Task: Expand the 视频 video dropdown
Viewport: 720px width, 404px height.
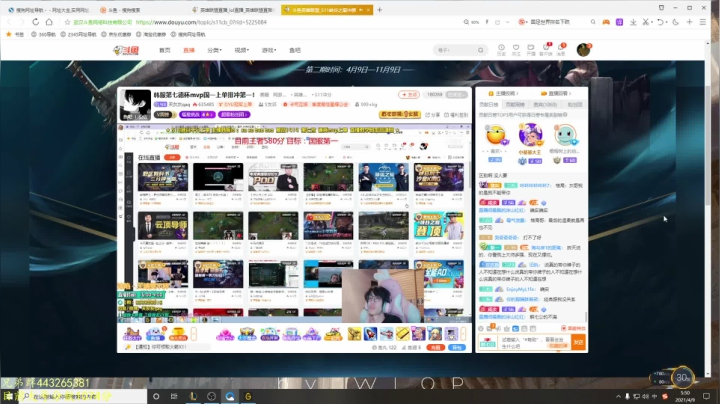Action: (x=241, y=50)
